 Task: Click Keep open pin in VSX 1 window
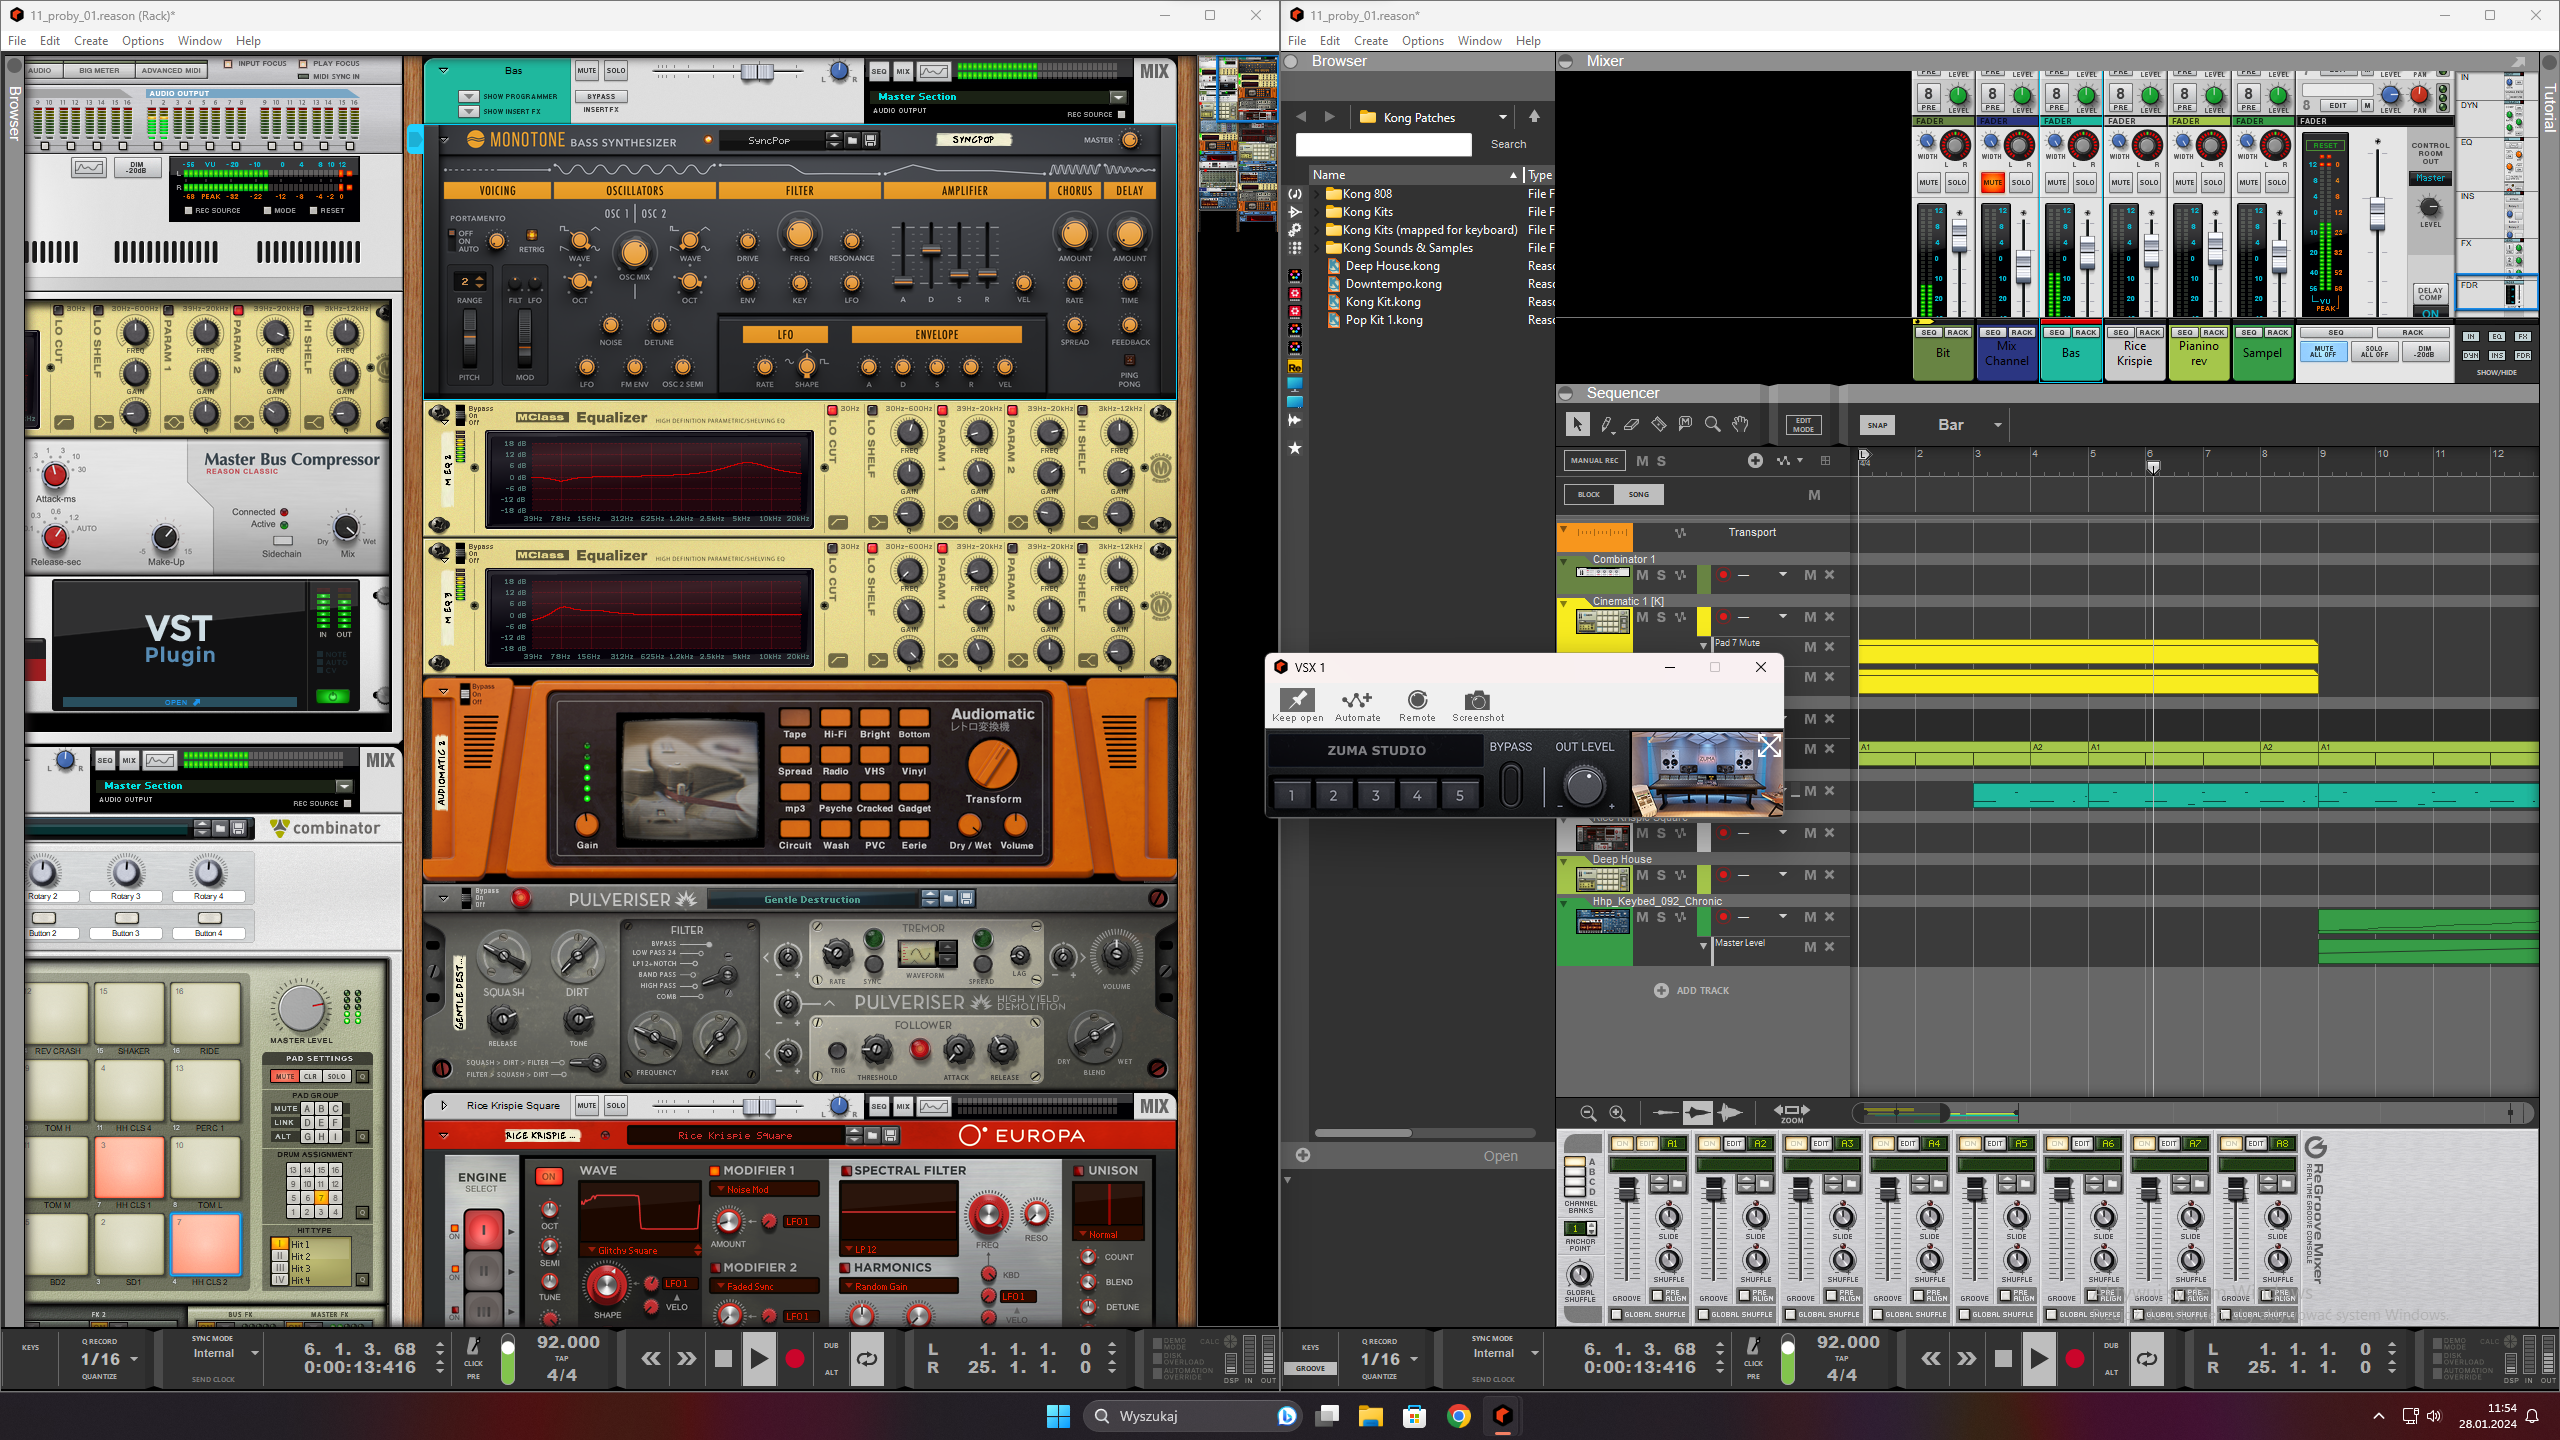click(1297, 699)
